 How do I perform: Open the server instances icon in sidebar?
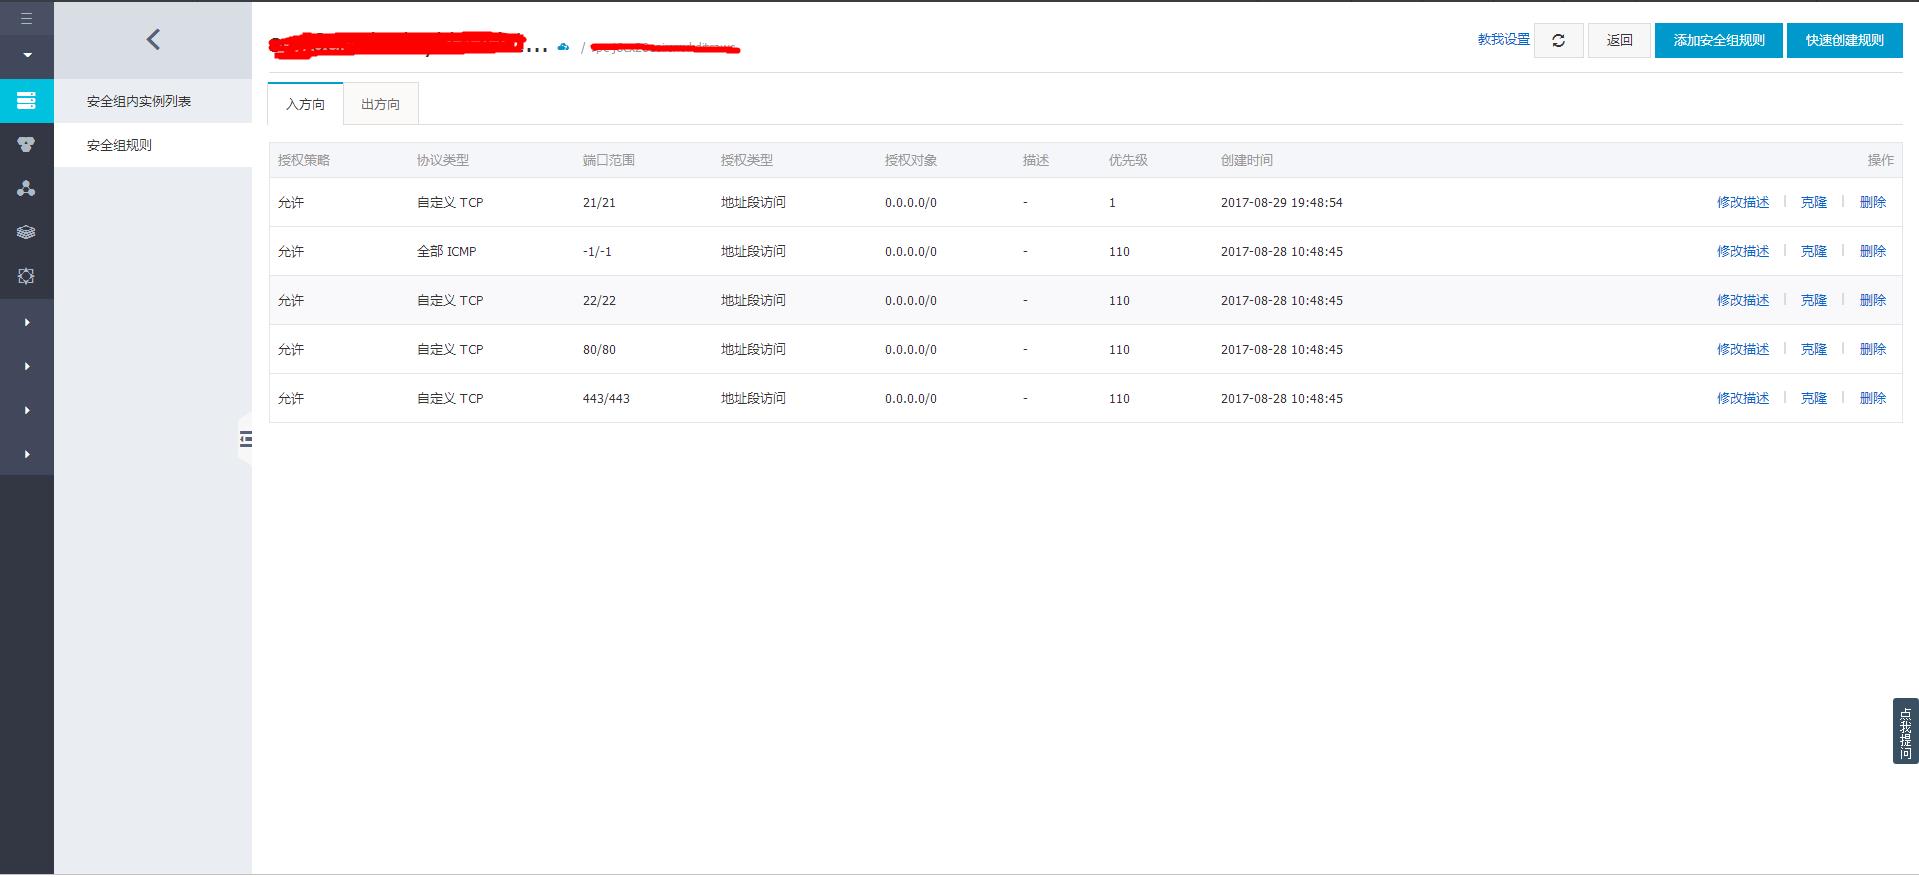point(27,100)
